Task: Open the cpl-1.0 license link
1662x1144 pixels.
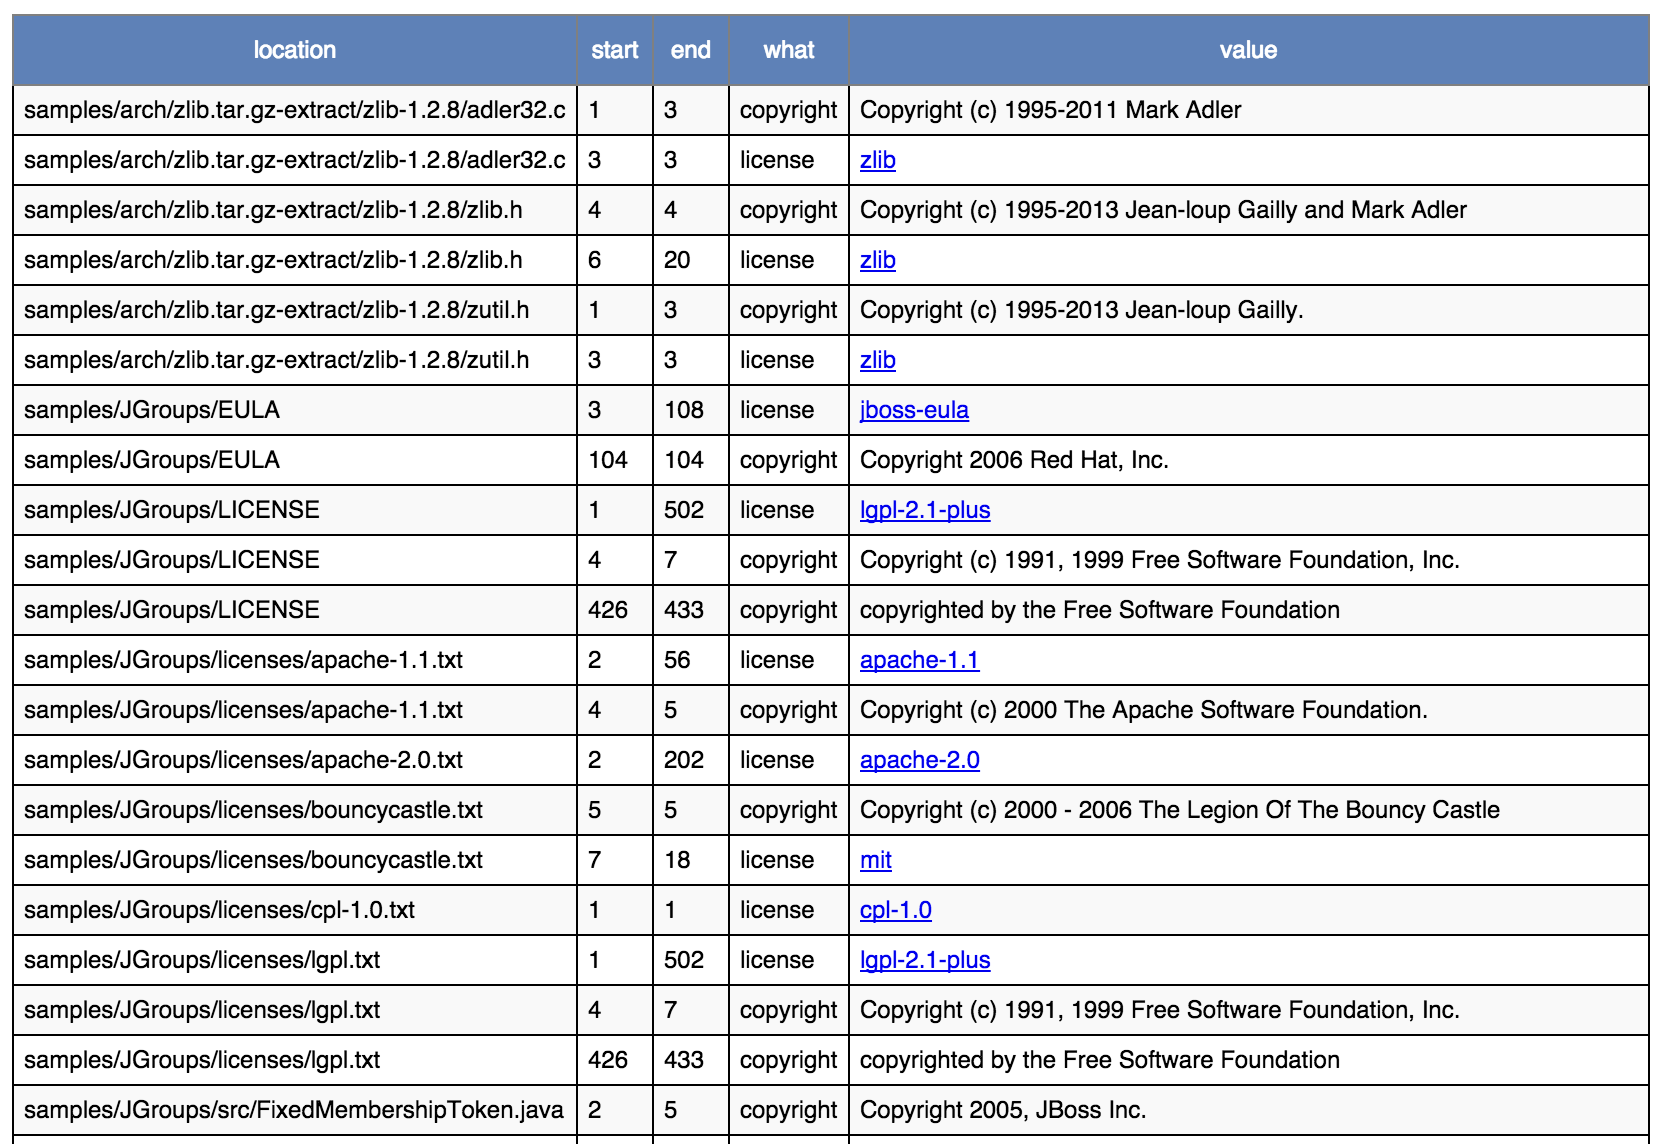Action: [896, 910]
